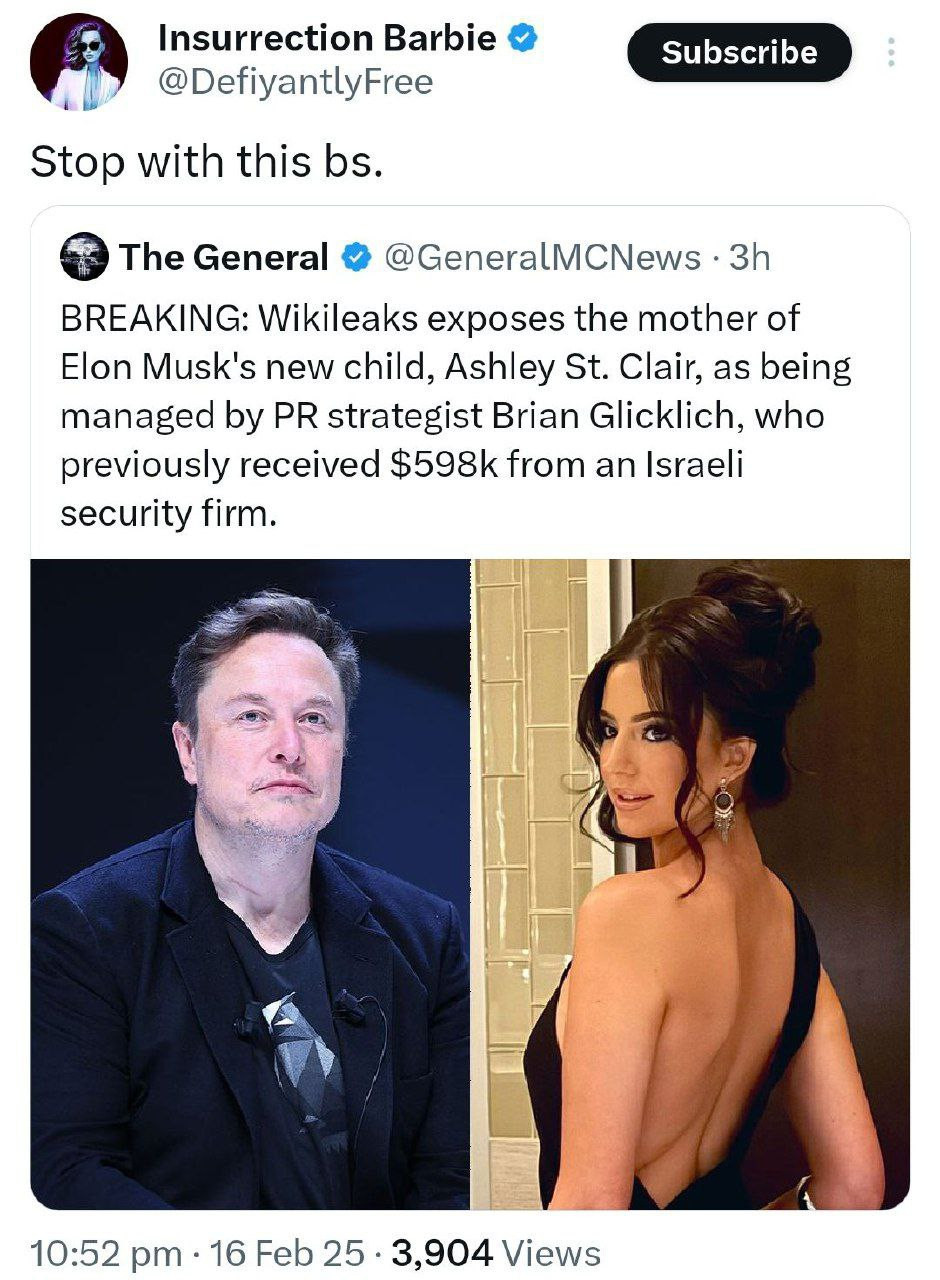Click the @DefiyantlyFree handle
This screenshot has height=1280, width=940.
[296, 82]
